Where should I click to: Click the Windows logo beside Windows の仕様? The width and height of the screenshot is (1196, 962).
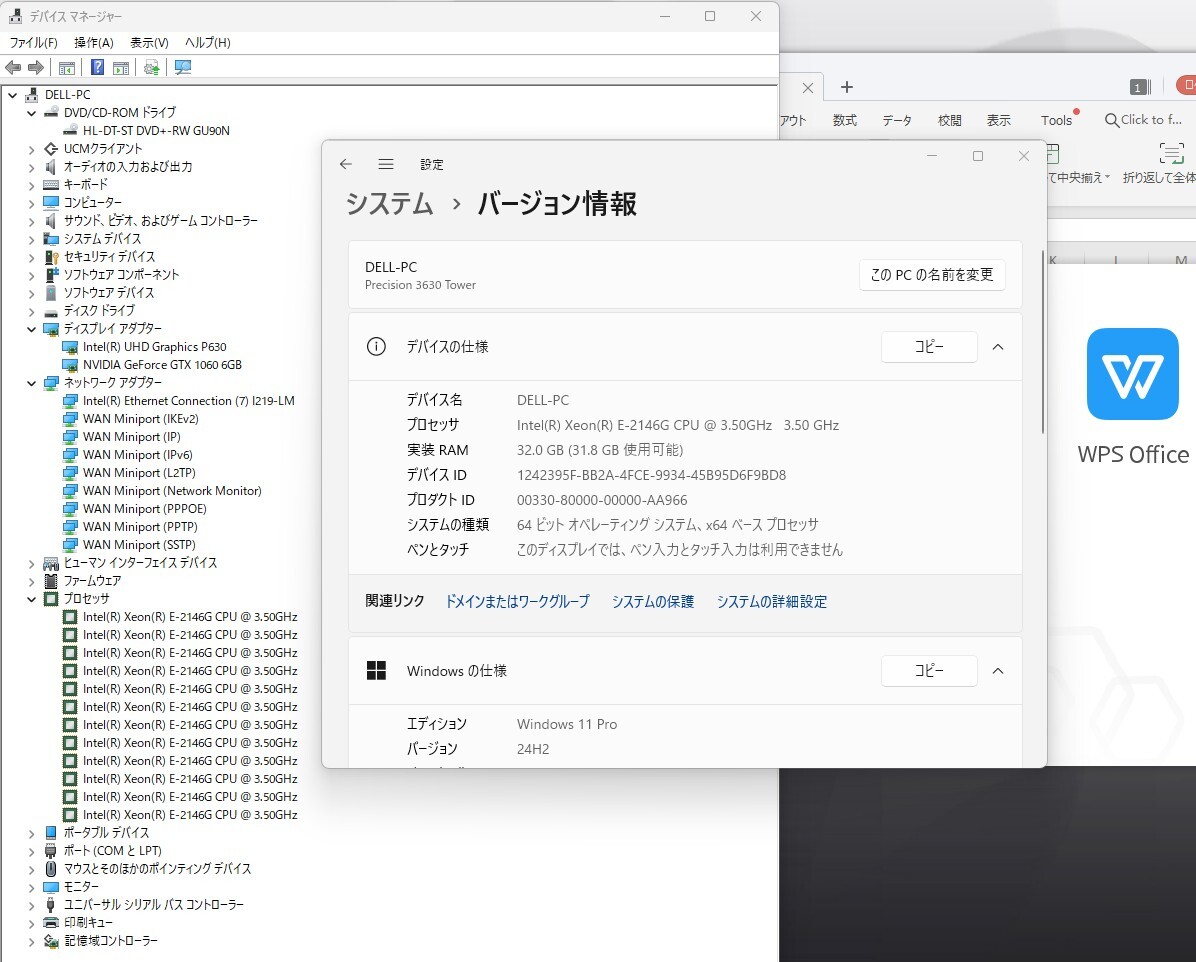point(376,671)
